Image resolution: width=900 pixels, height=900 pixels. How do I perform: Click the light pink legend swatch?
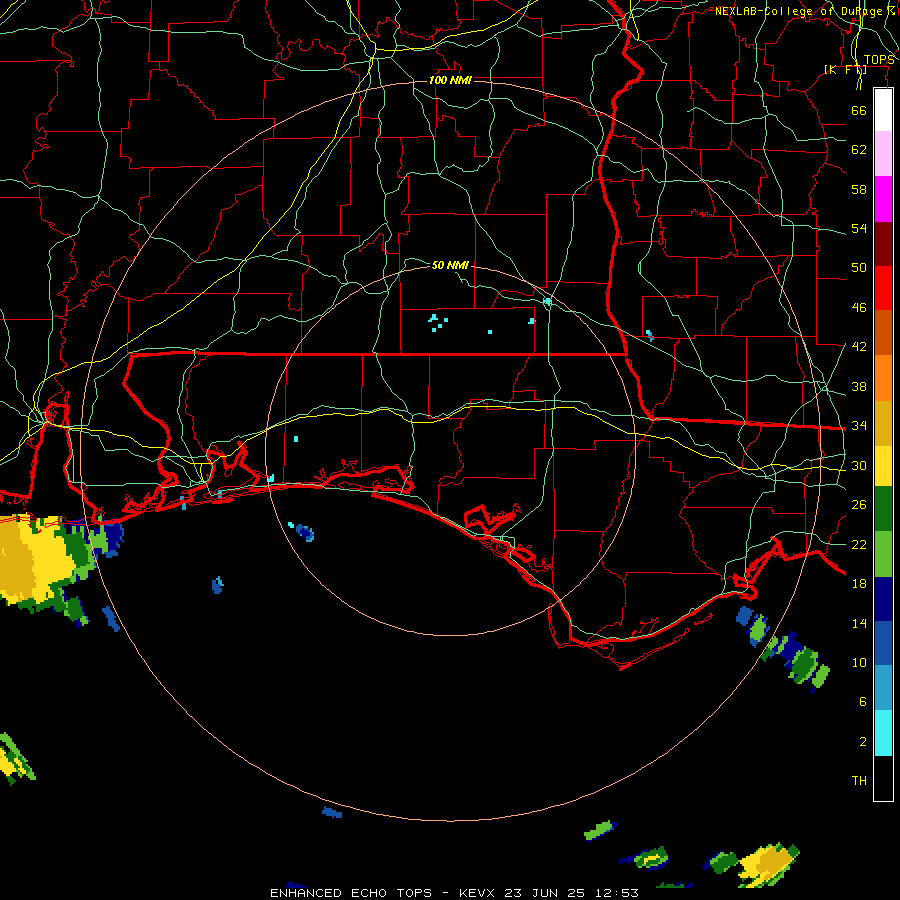point(883,154)
